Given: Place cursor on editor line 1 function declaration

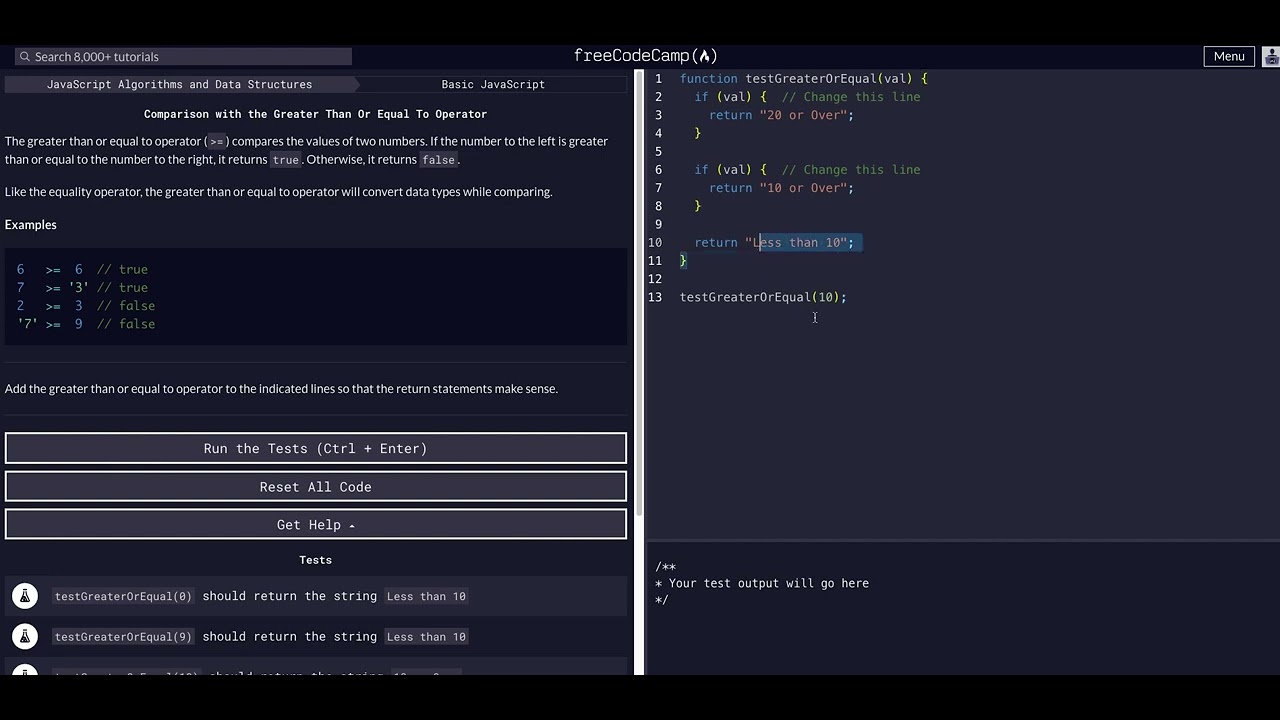Looking at the screenshot, I should pyautogui.click(x=804, y=79).
